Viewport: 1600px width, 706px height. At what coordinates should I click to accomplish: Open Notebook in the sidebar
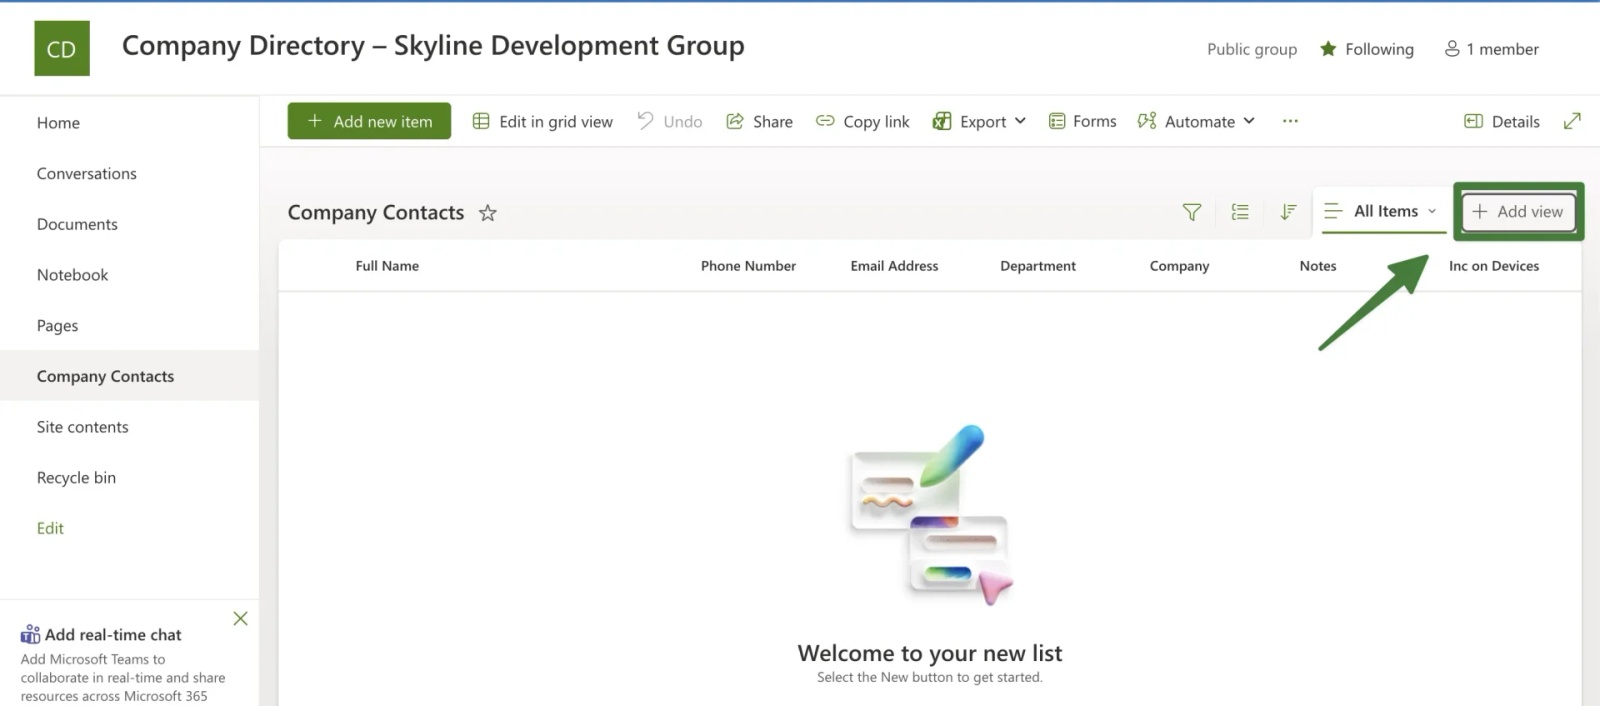[72, 275]
